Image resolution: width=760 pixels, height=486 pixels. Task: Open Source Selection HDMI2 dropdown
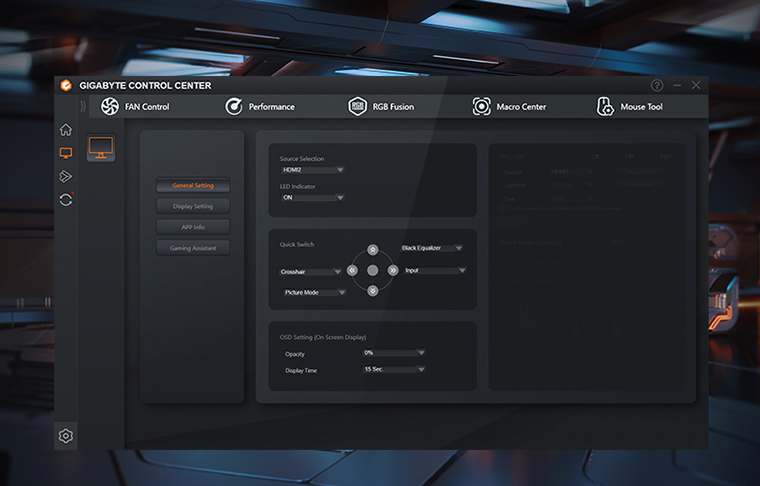(x=313, y=170)
